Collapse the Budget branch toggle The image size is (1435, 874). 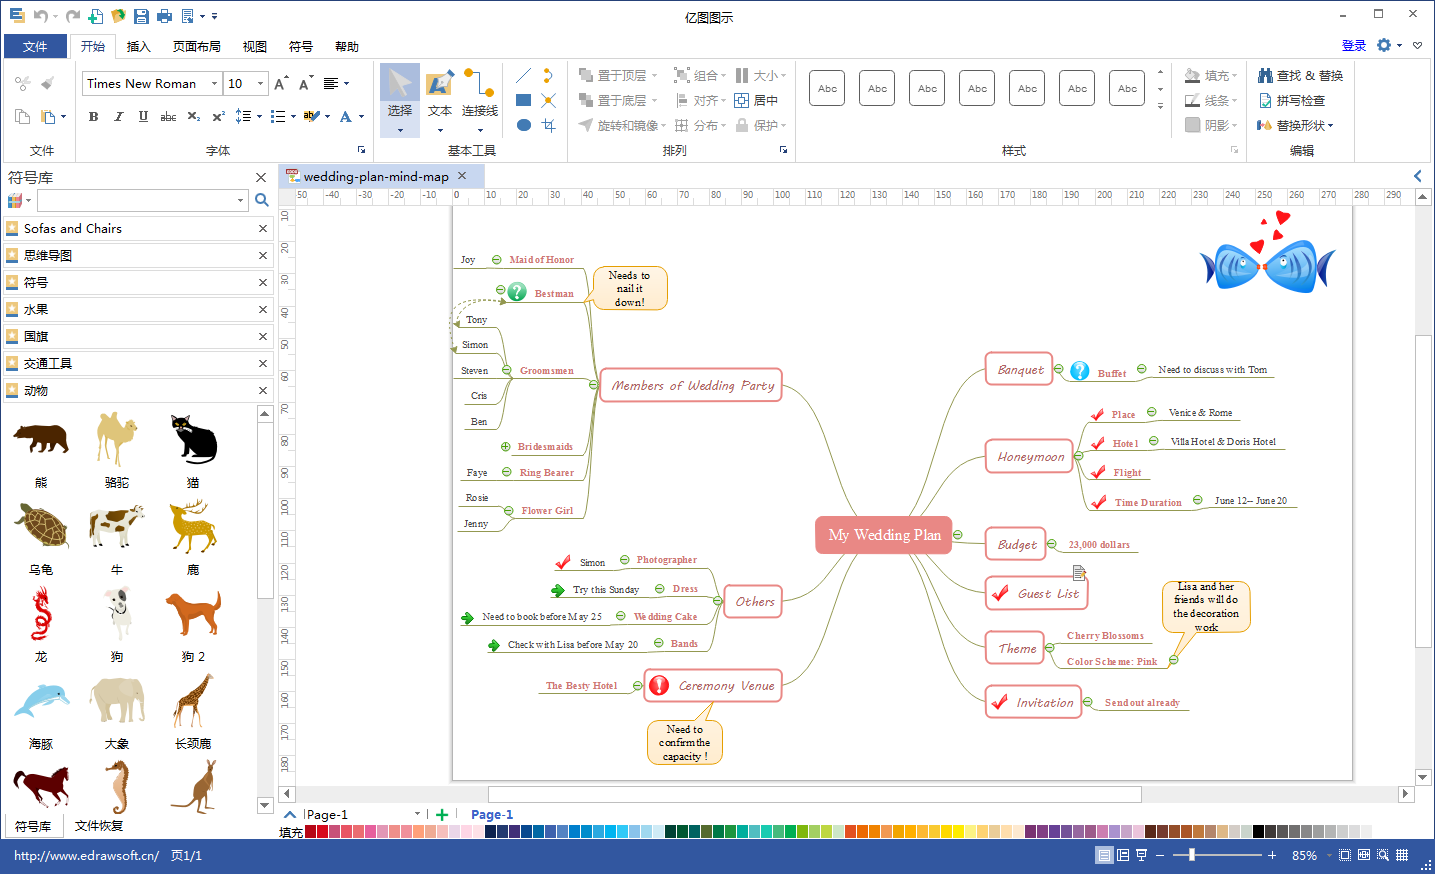click(1052, 544)
